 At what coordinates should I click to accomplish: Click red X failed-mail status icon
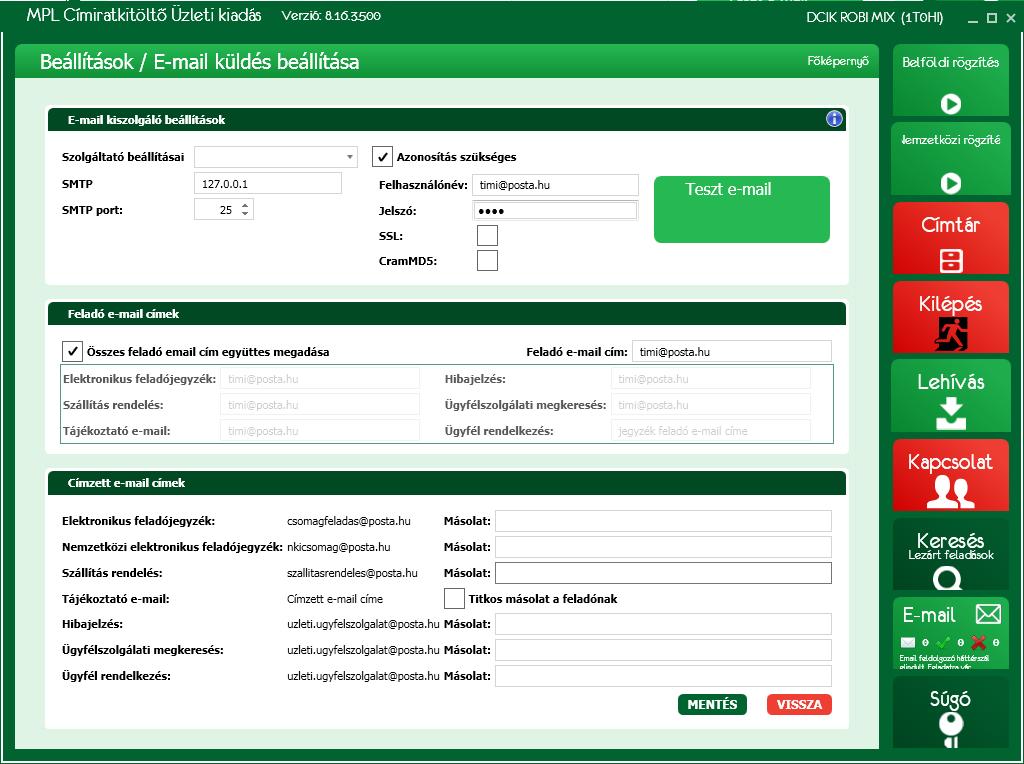pos(978,643)
